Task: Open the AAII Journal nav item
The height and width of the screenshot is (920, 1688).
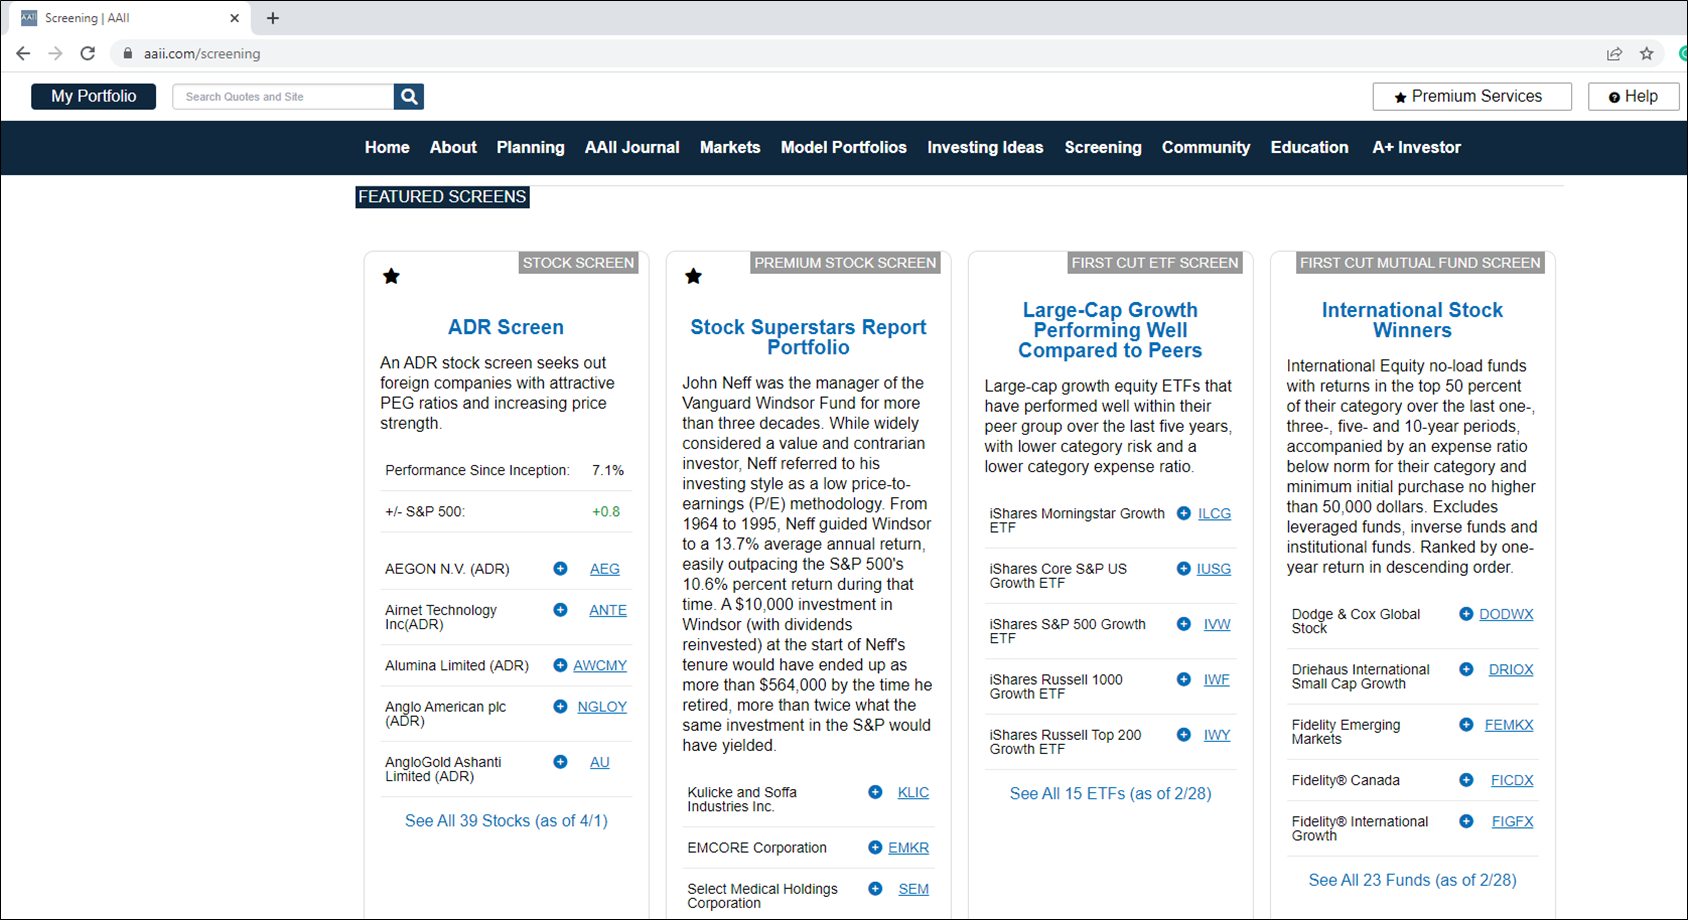Action: (x=631, y=147)
